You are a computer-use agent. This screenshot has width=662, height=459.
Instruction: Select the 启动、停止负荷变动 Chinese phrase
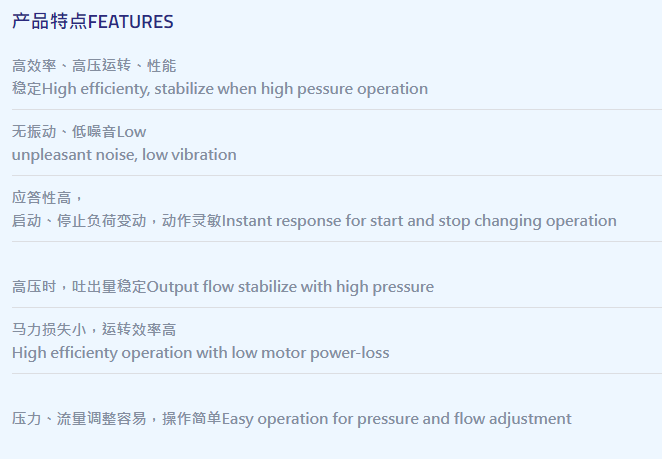[79, 221]
